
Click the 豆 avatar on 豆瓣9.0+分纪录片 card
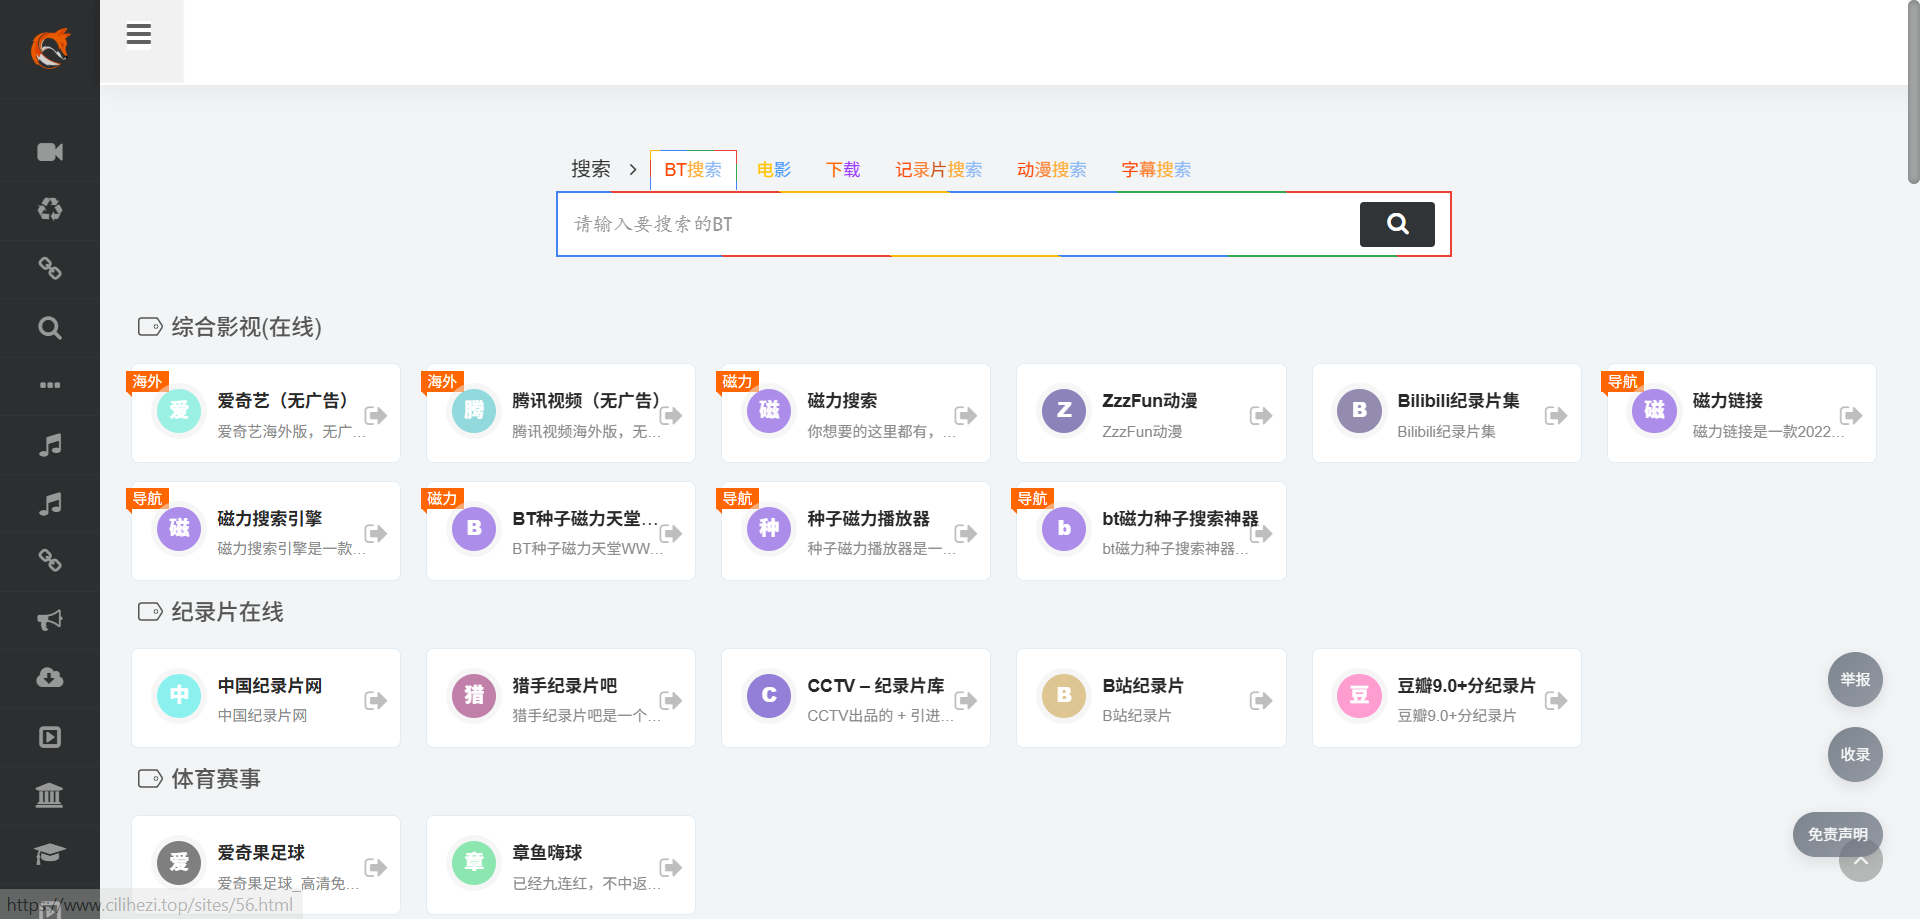click(1359, 695)
